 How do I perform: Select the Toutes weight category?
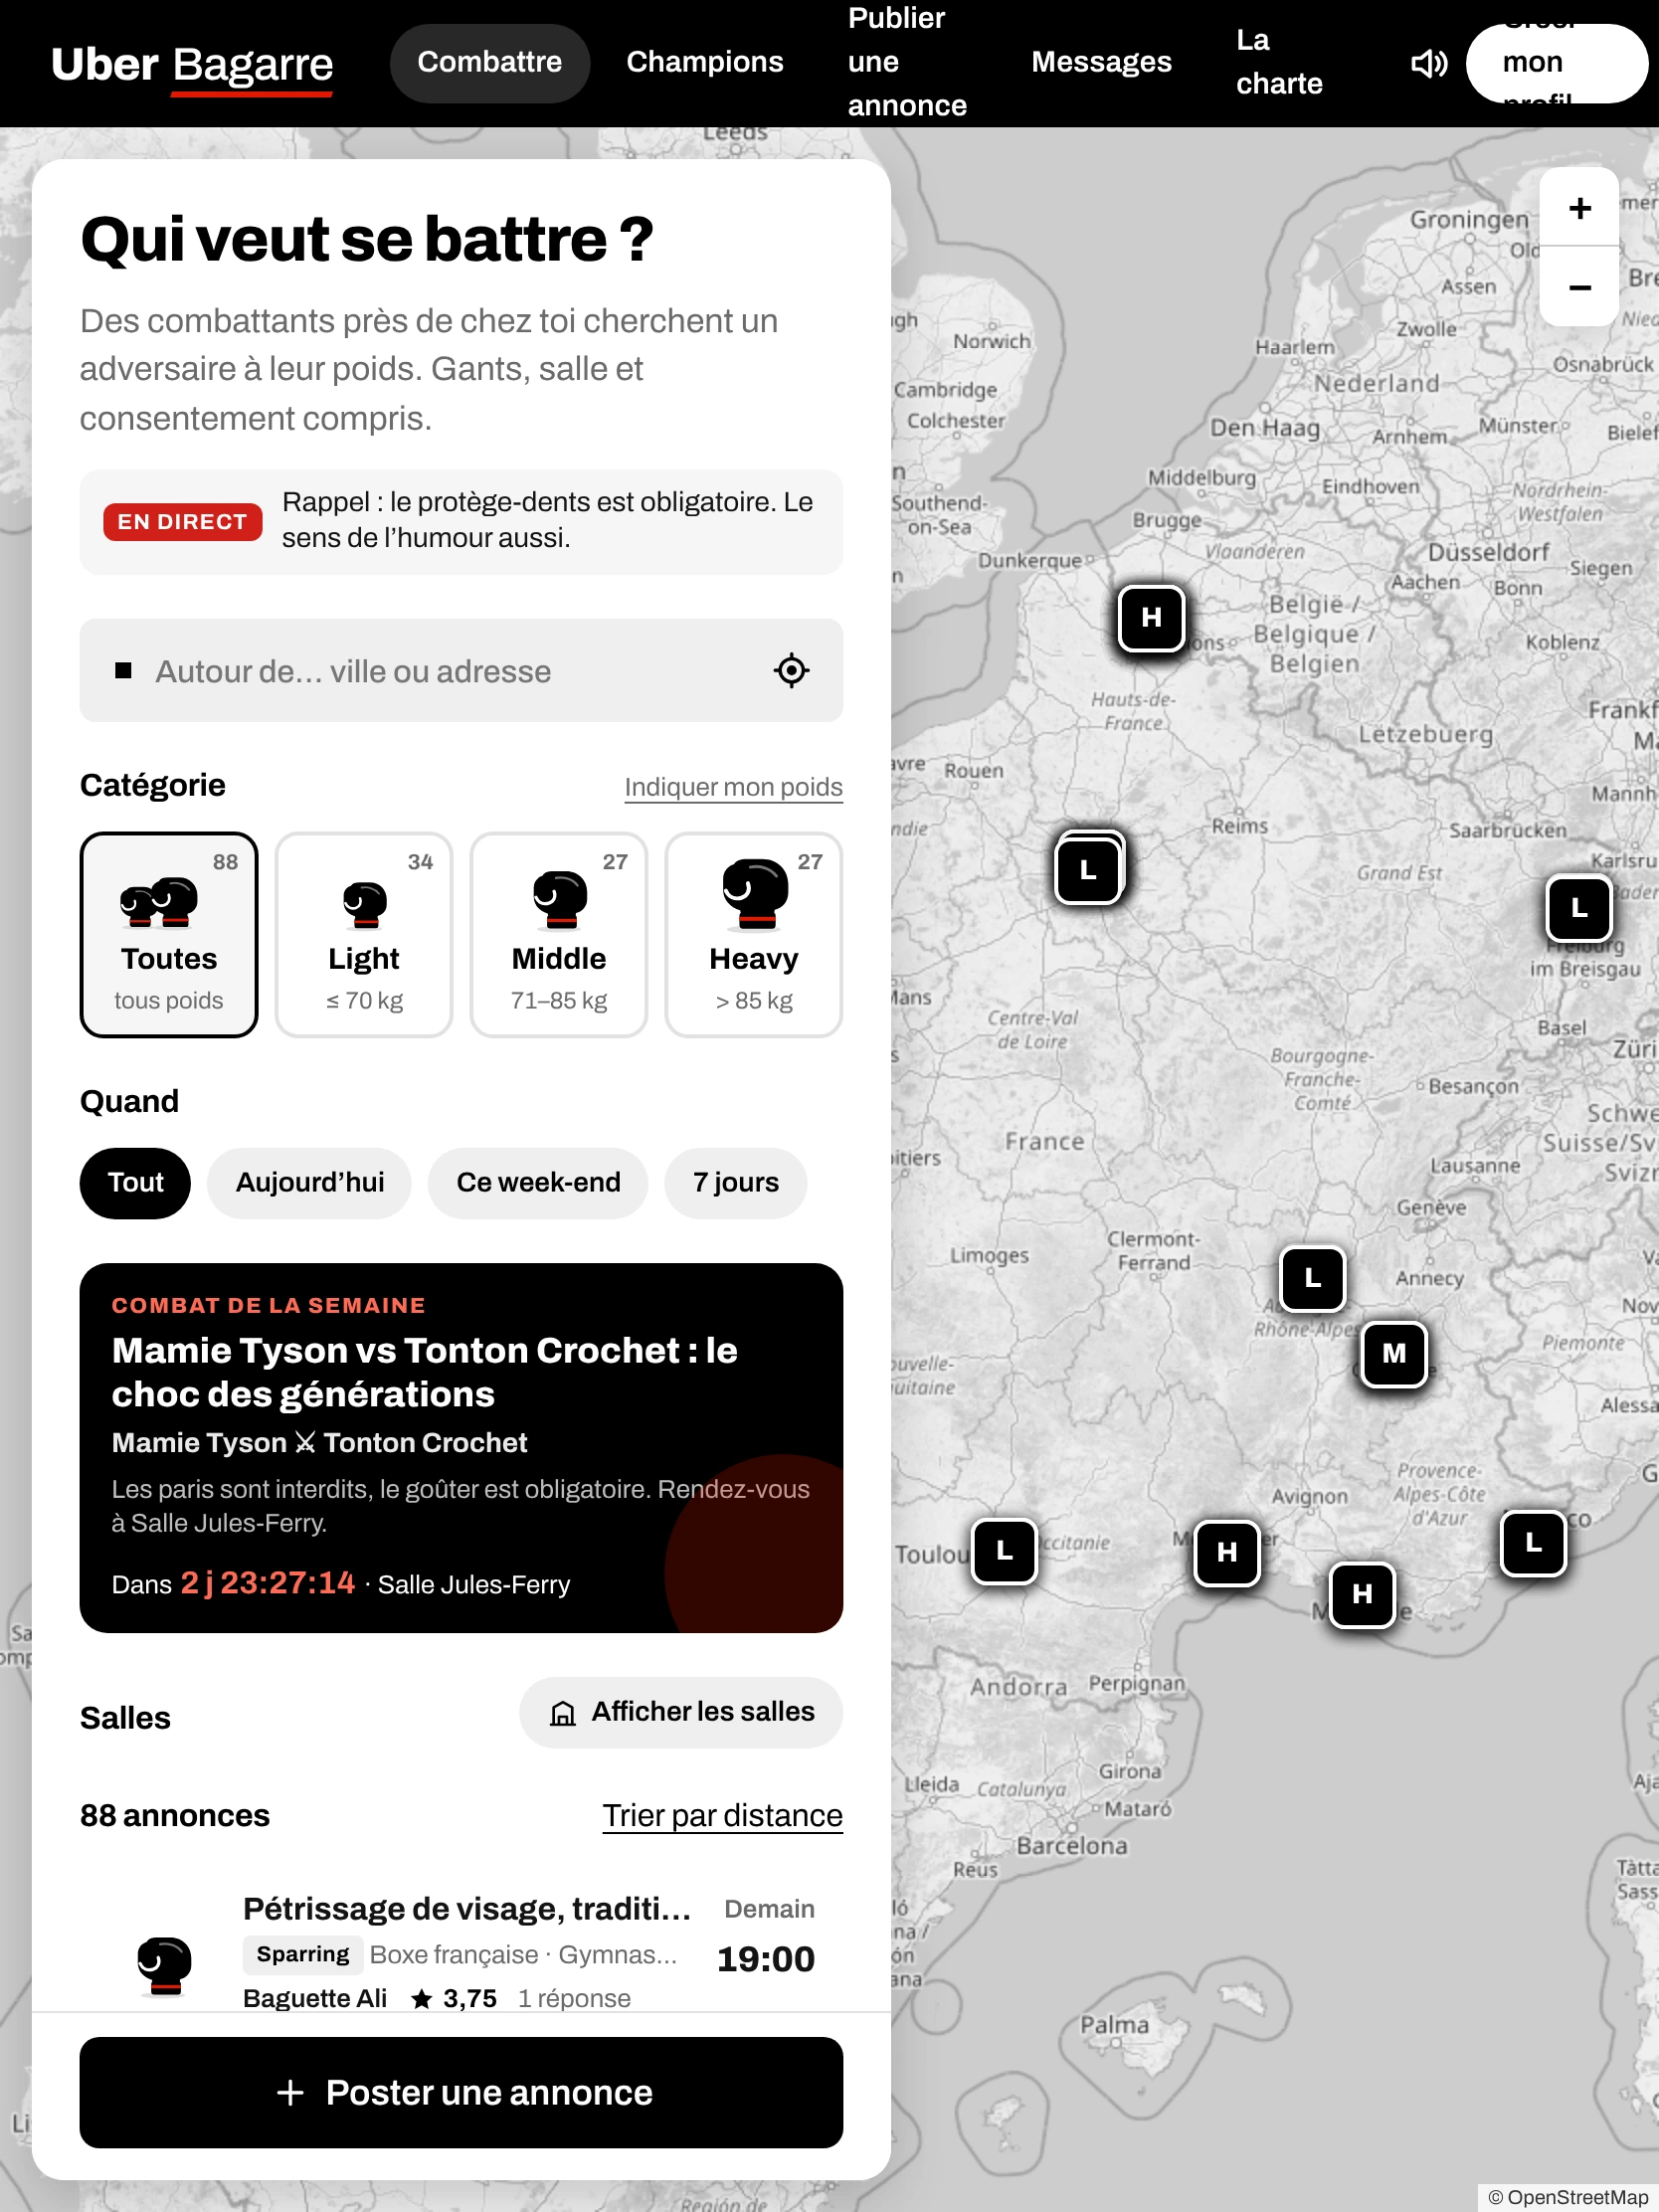169,935
